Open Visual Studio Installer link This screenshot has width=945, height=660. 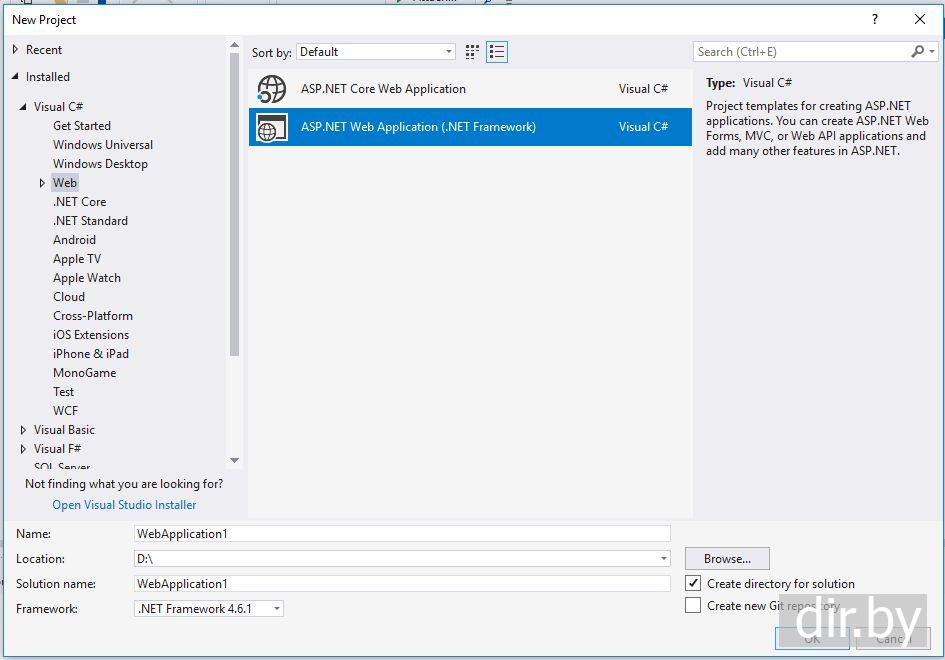124,505
